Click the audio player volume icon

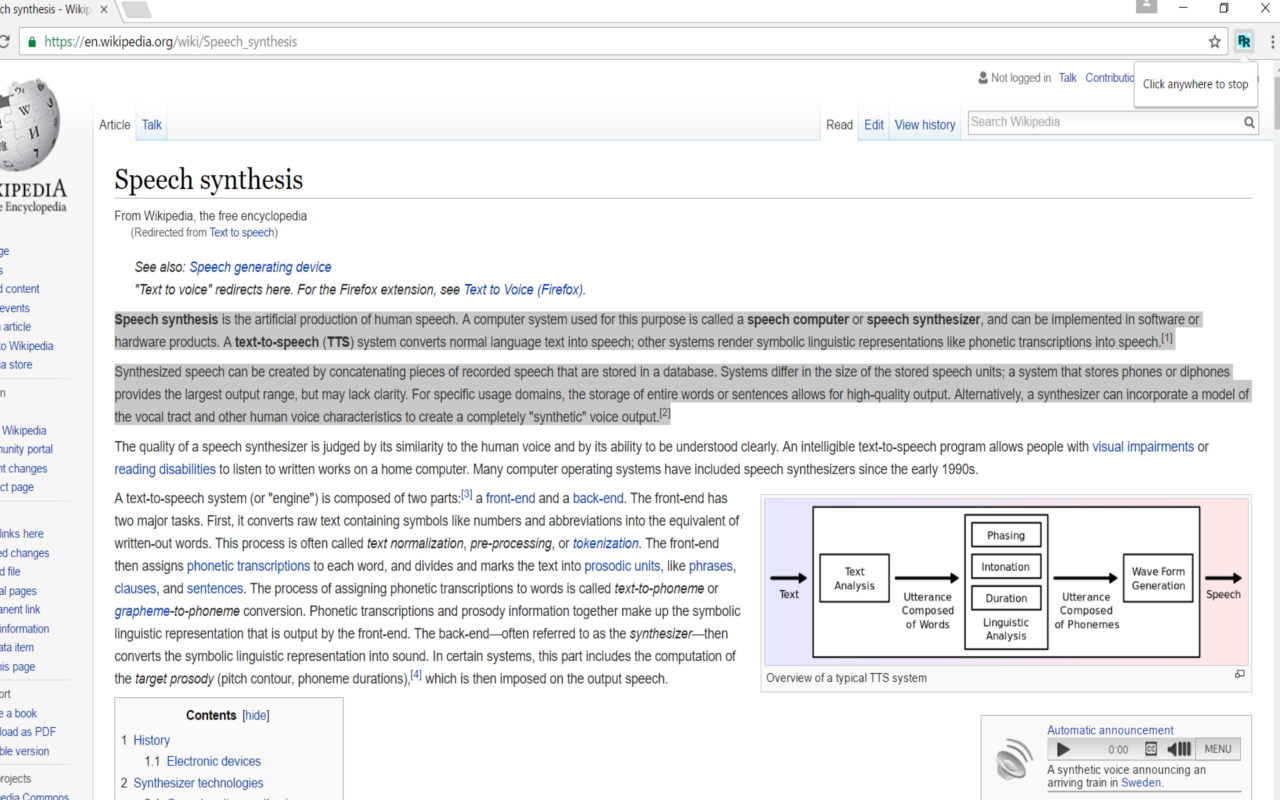(1179, 749)
